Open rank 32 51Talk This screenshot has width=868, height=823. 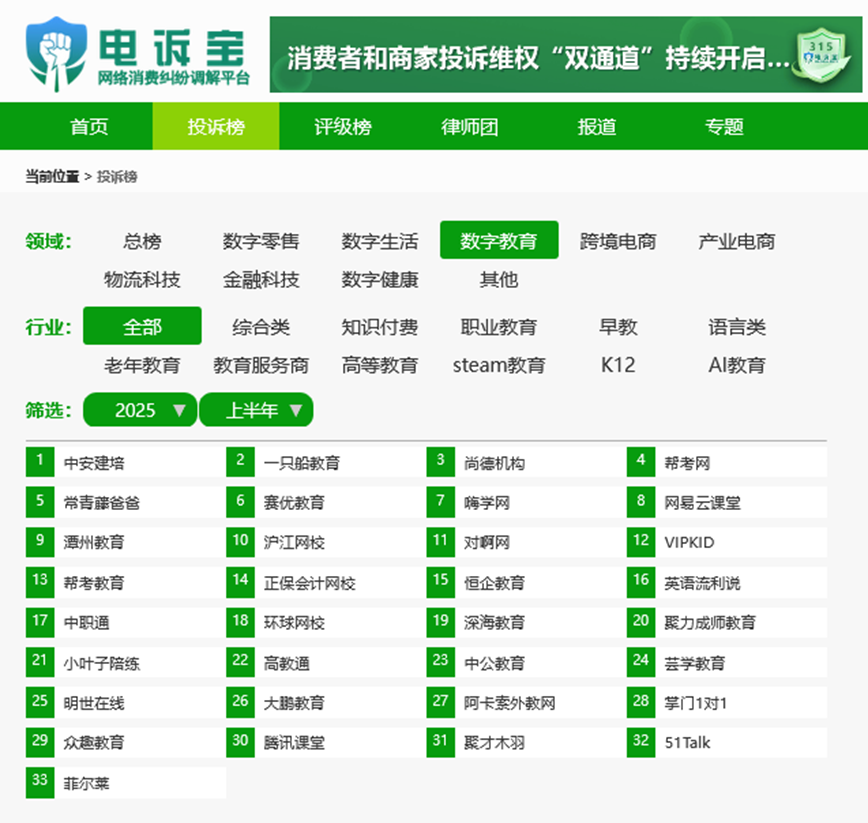(x=727, y=742)
